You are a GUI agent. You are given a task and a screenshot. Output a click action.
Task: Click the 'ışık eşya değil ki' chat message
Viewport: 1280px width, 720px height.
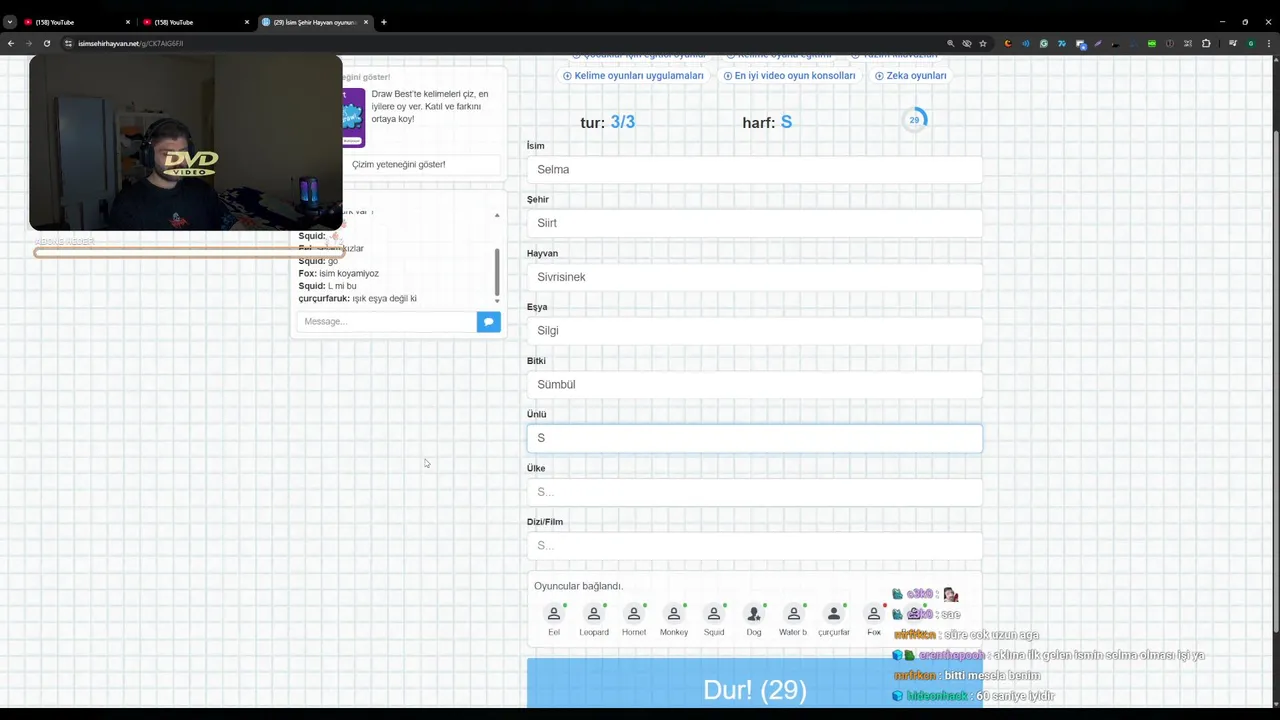tap(384, 298)
